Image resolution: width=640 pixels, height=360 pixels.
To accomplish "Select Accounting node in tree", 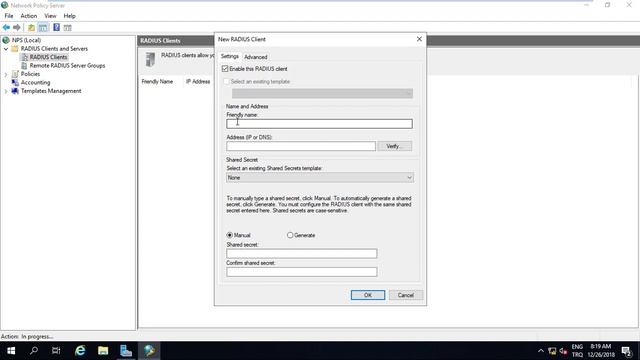I will click(x=36, y=82).
